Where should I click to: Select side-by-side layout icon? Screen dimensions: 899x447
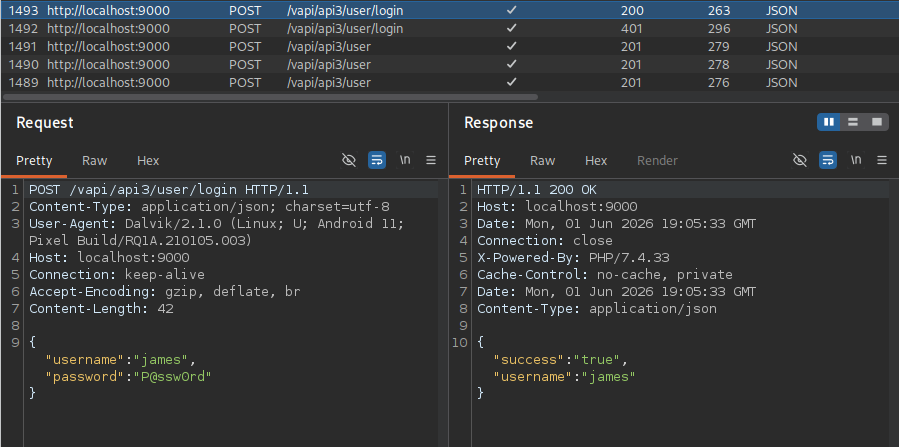click(828, 122)
